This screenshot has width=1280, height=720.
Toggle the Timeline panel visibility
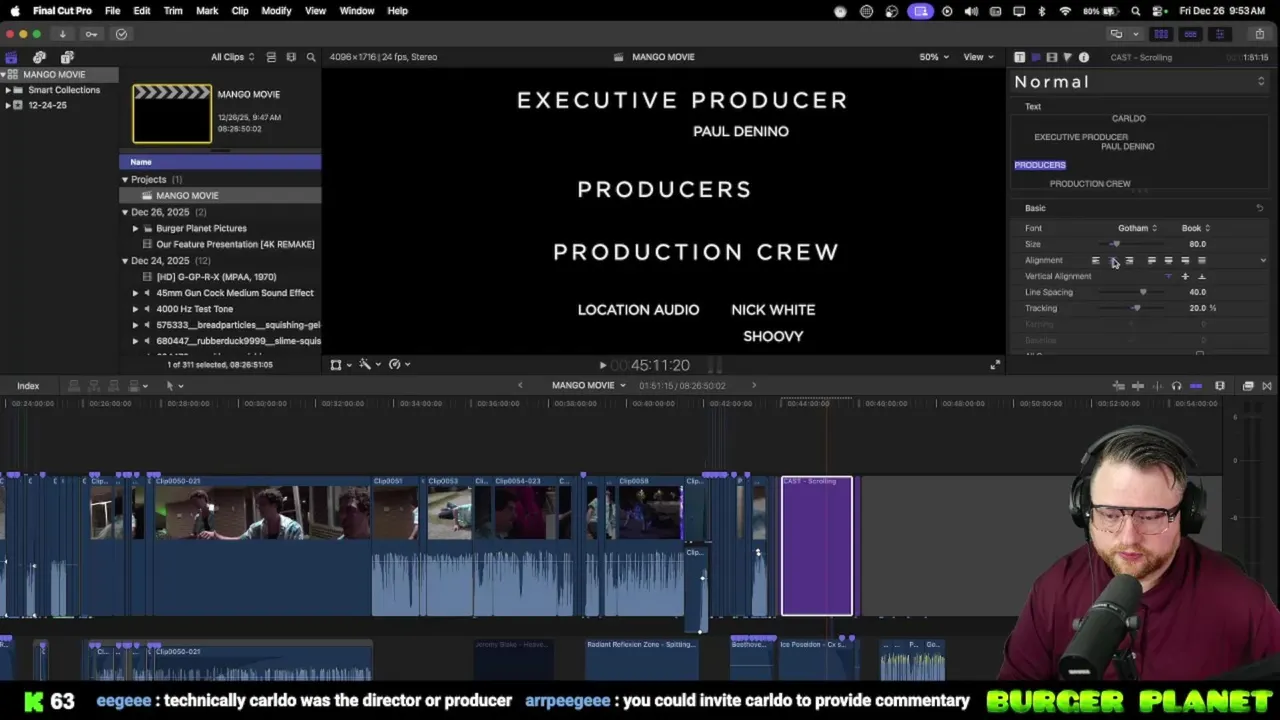coord(1190,34)
